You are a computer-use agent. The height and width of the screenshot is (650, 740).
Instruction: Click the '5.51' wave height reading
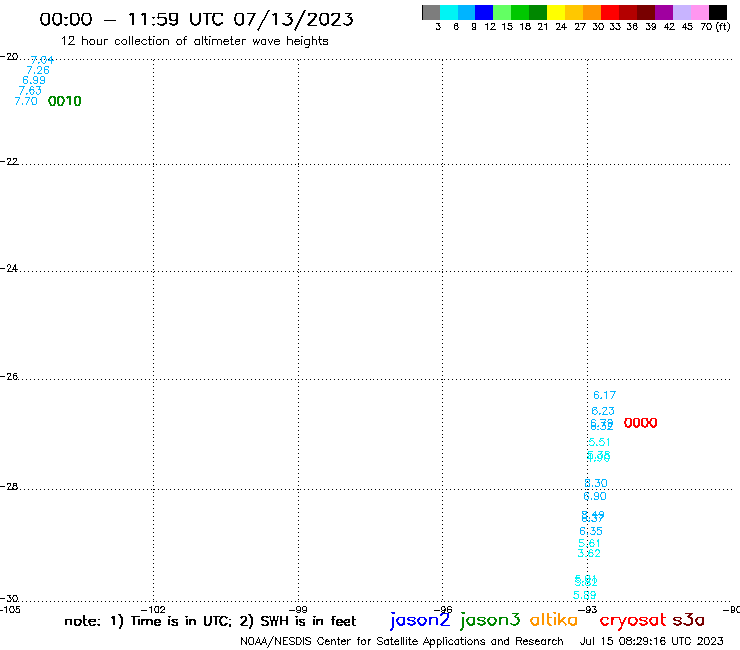coord(599,442)
